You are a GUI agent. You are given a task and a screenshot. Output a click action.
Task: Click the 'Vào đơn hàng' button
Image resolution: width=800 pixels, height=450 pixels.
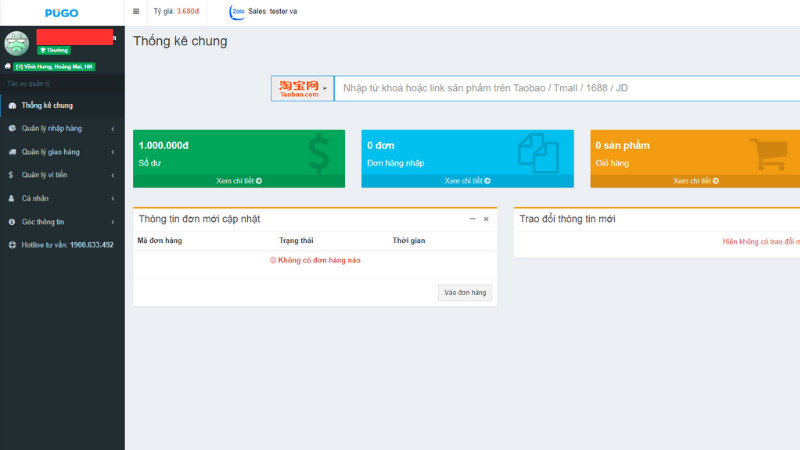click(465, 293)
